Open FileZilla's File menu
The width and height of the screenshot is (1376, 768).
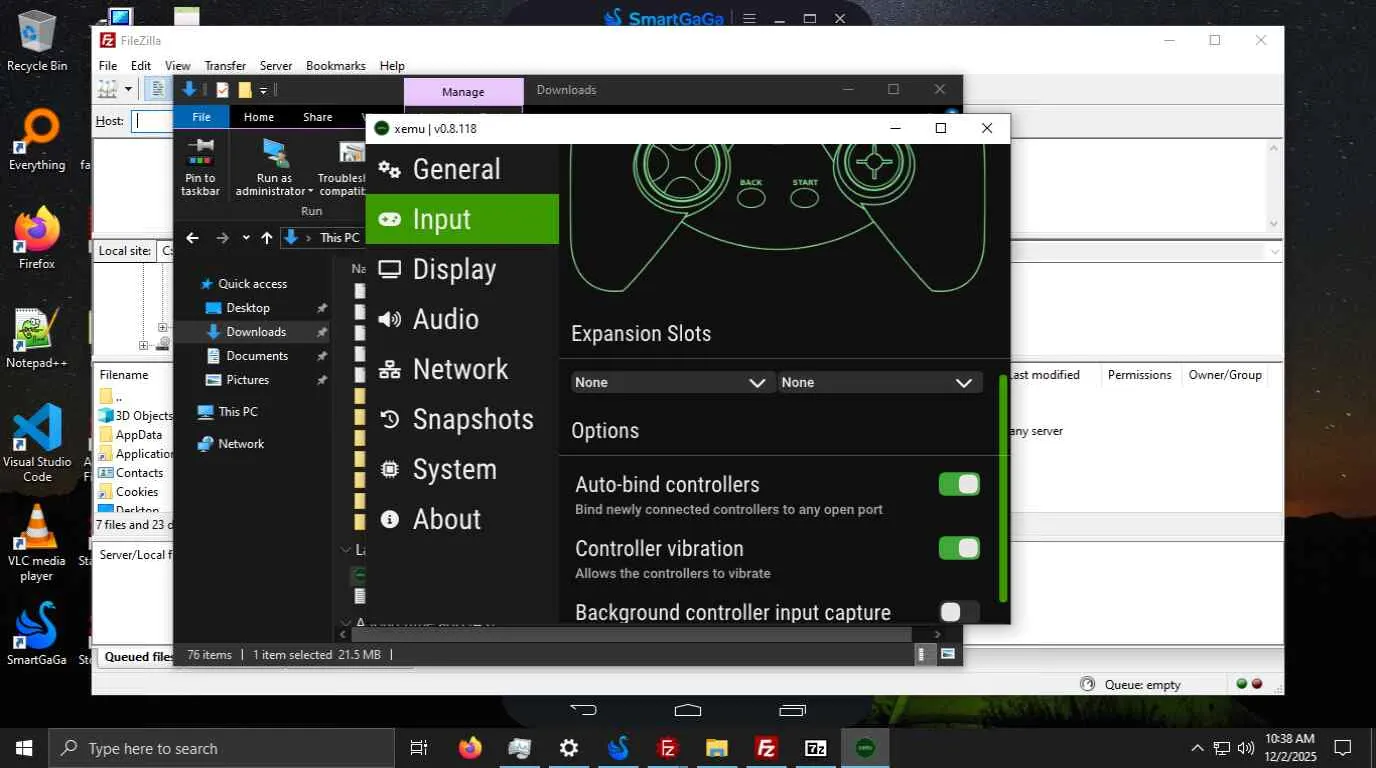[108, 66]
